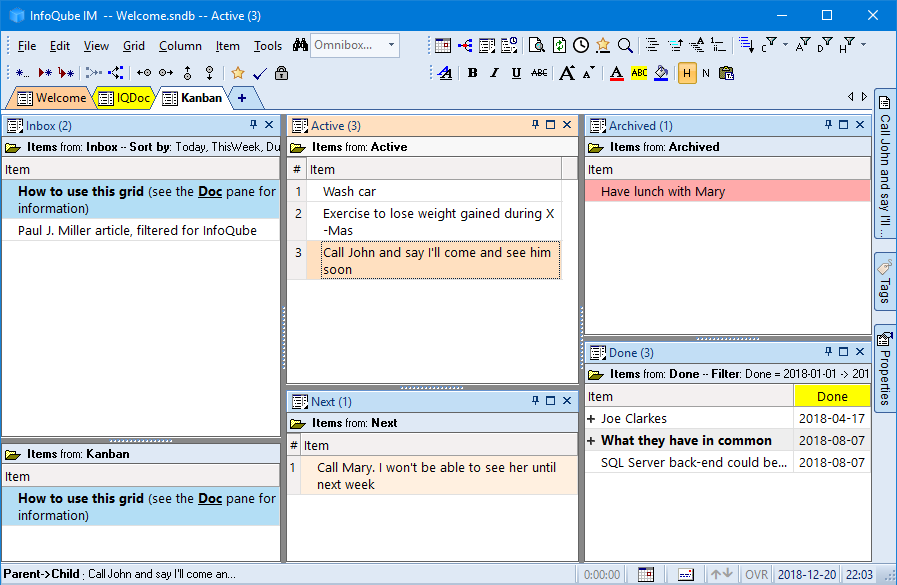The width and height of the screenshot is (897, 585).
Task: Select the Wash car item
Action: tap(349, 191)
